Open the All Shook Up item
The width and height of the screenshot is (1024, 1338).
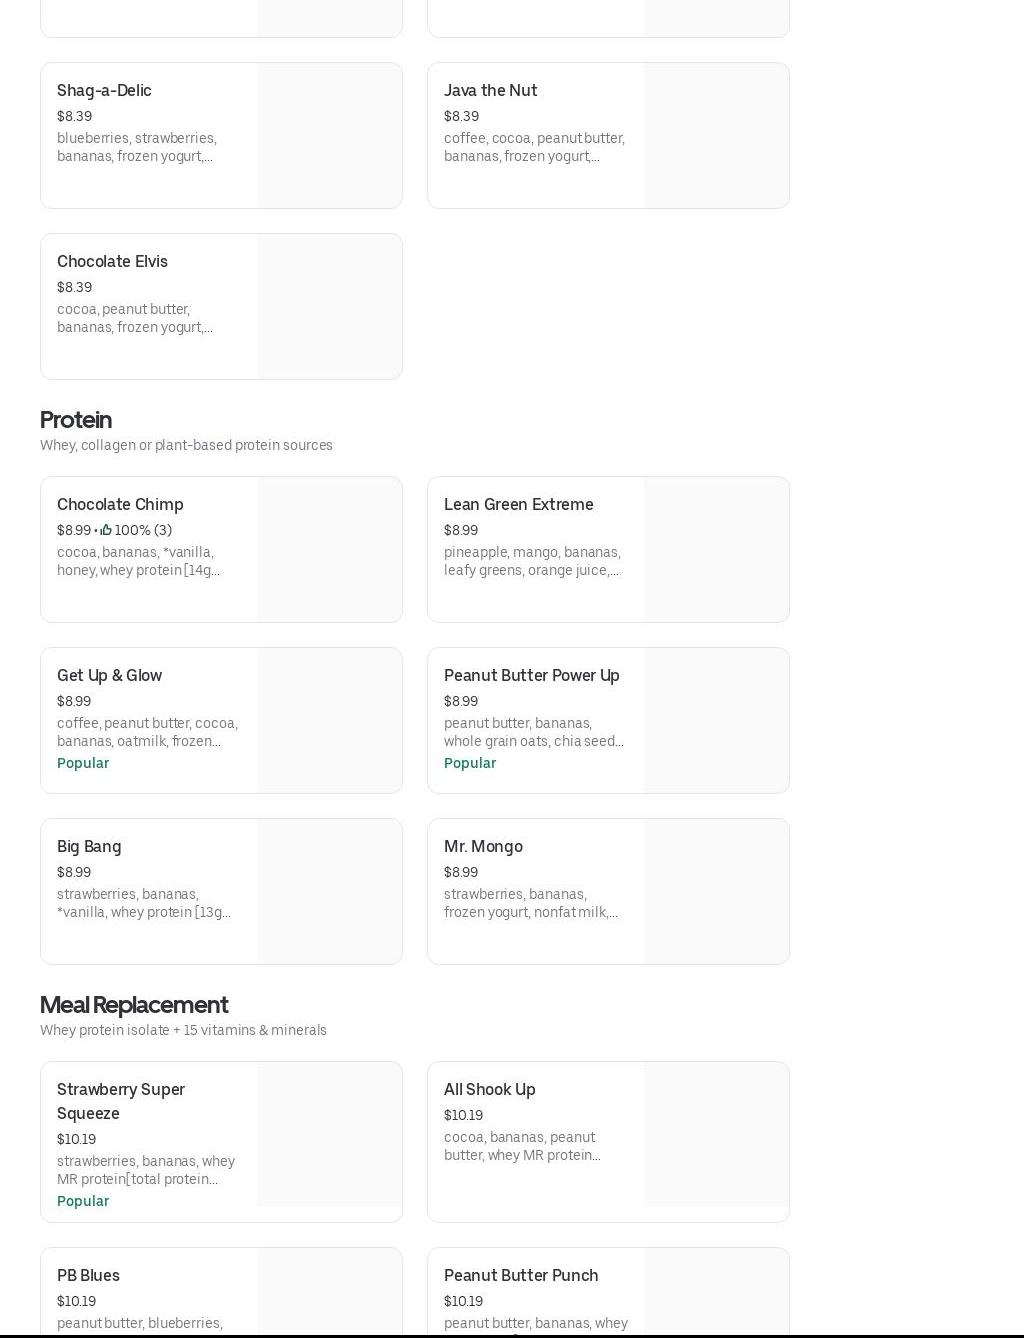pos(489,1090)
